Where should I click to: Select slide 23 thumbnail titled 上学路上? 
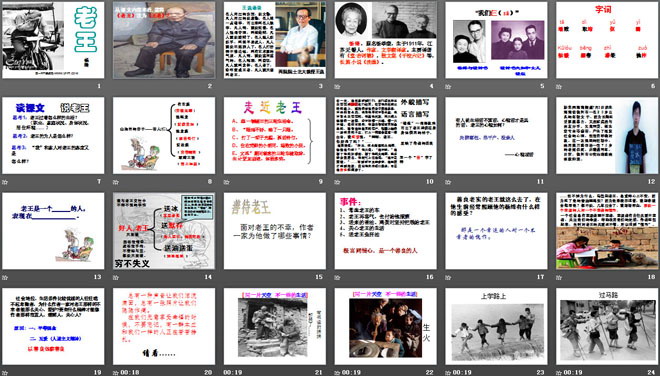(x=496, y=326)
